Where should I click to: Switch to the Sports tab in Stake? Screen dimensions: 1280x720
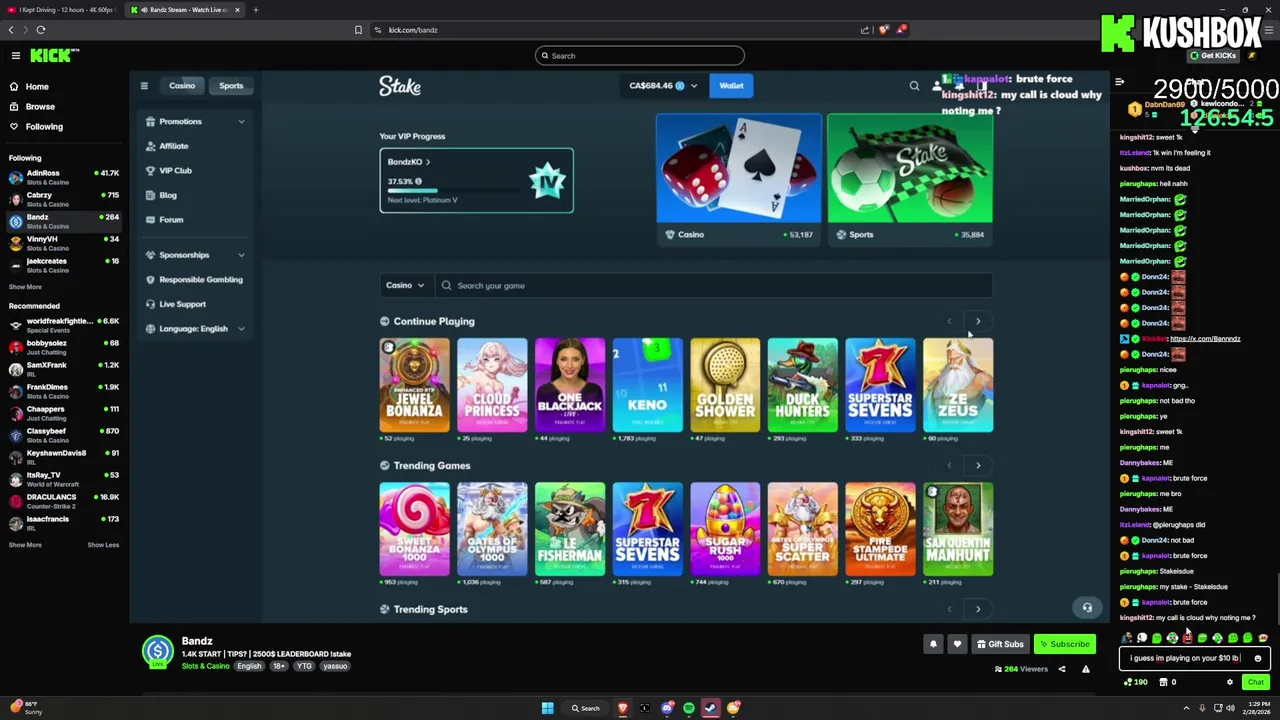tap(231, 86)
